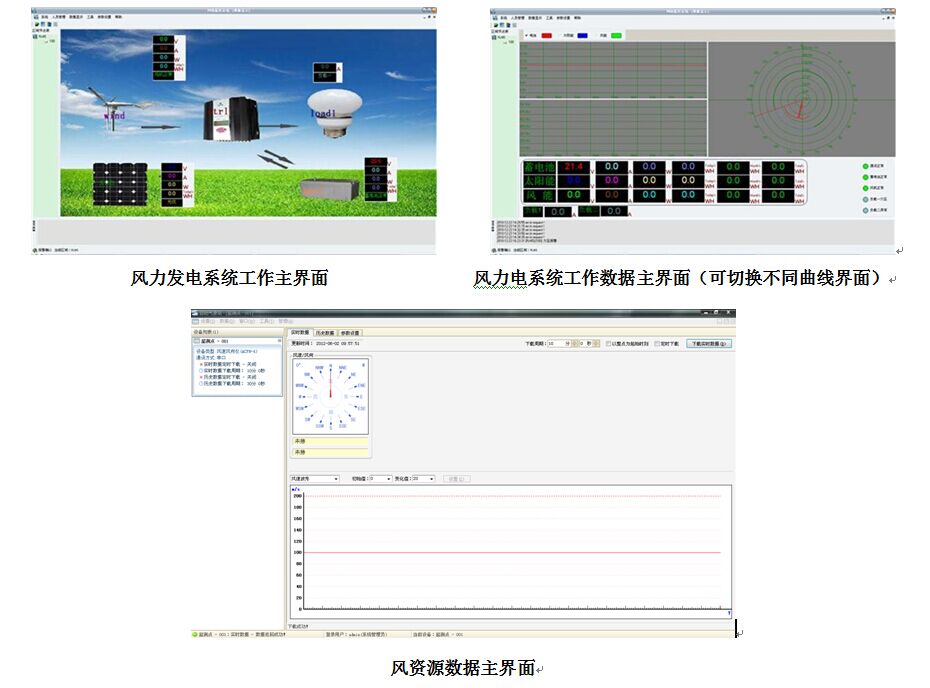
Task: Switch to the 历史数据 tab
Action: (324, 332)
